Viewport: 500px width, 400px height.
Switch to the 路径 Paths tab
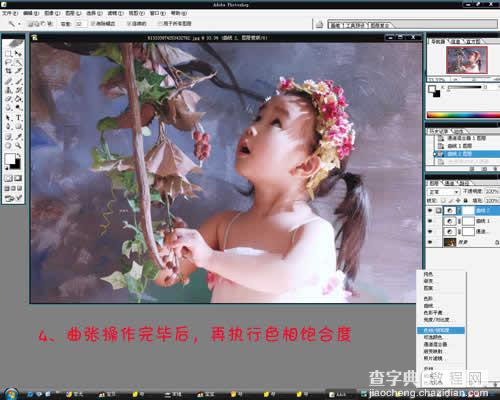[x=464, y=183]
